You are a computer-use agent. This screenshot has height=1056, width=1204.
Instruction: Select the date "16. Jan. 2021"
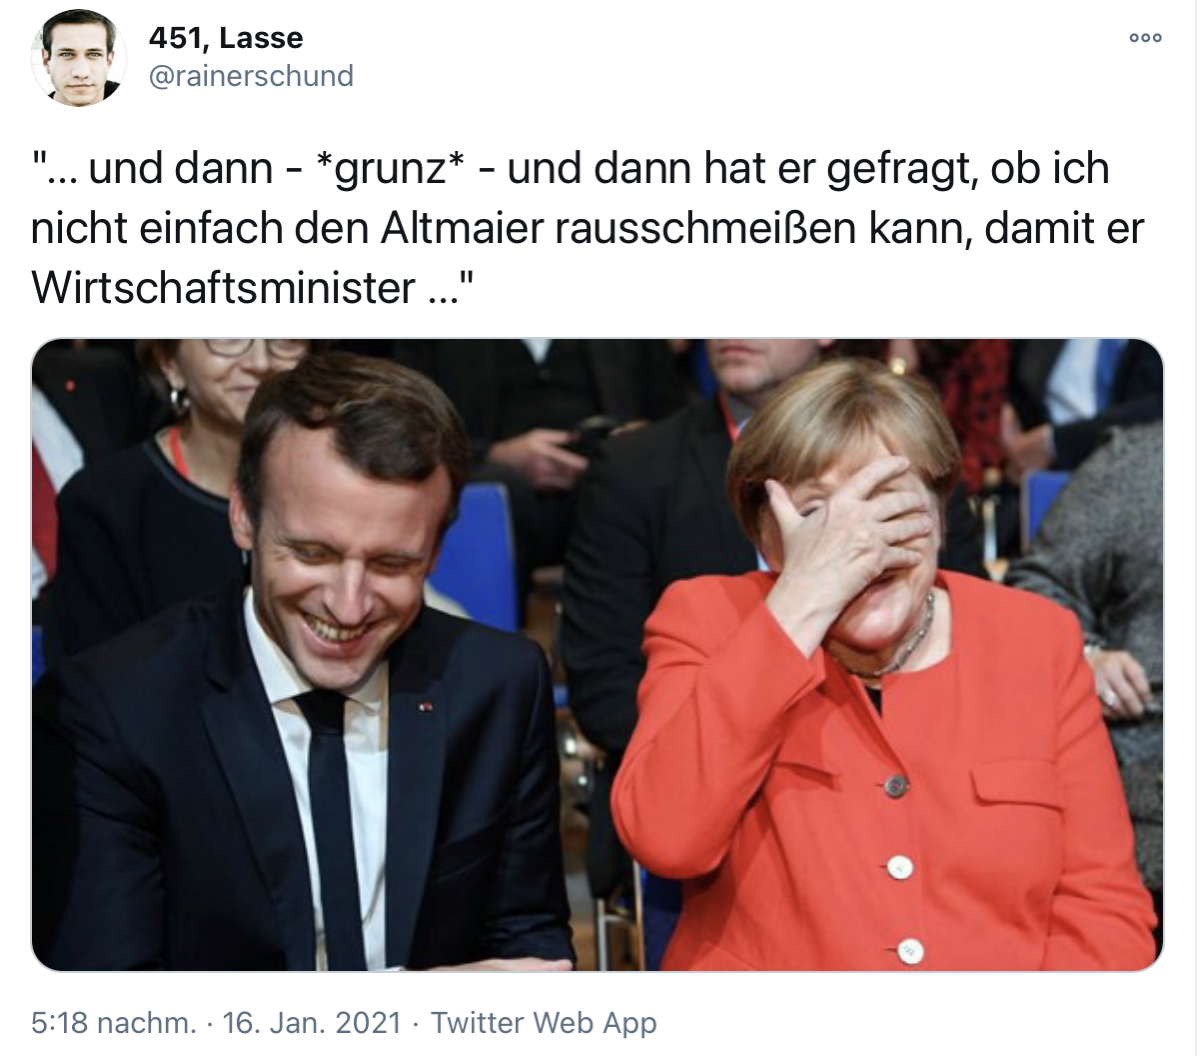pyautogui.click(x=312, y=1023)
